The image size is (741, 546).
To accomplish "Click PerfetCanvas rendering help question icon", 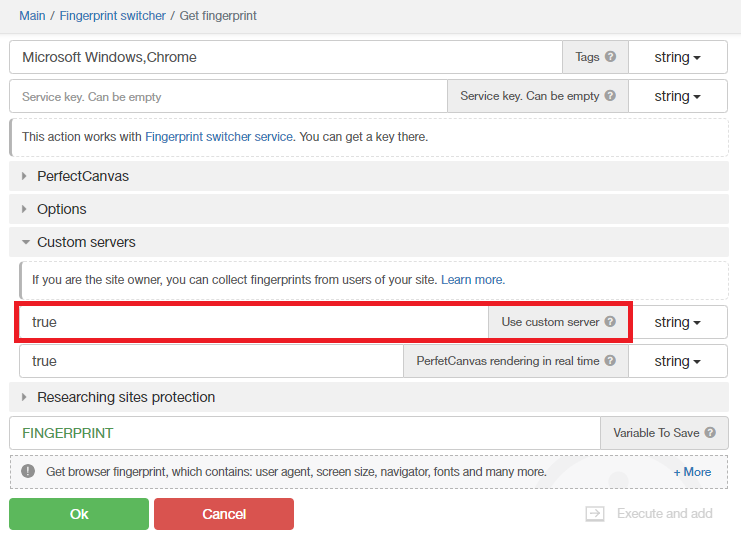I will click(610, 361).
